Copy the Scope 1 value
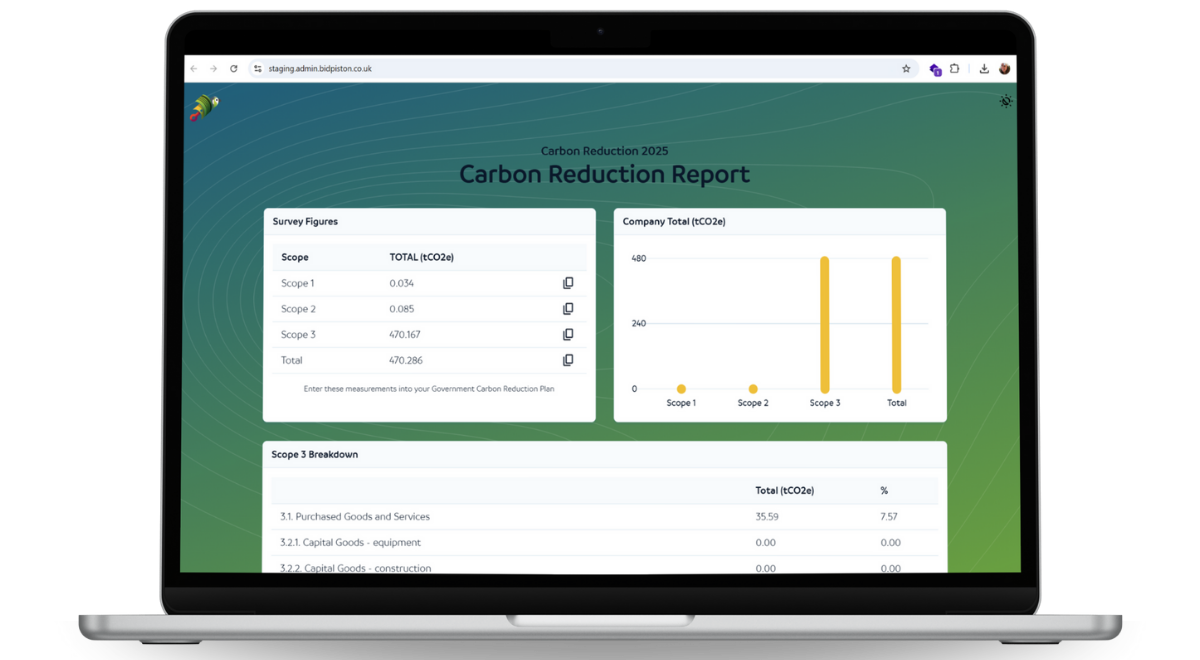 (x=568, y=283)
